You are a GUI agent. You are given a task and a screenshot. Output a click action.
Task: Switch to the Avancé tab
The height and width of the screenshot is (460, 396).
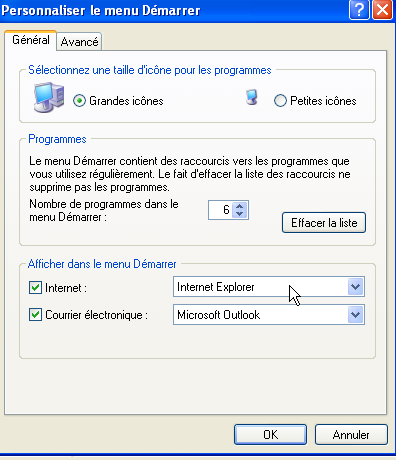pos(79,42)
